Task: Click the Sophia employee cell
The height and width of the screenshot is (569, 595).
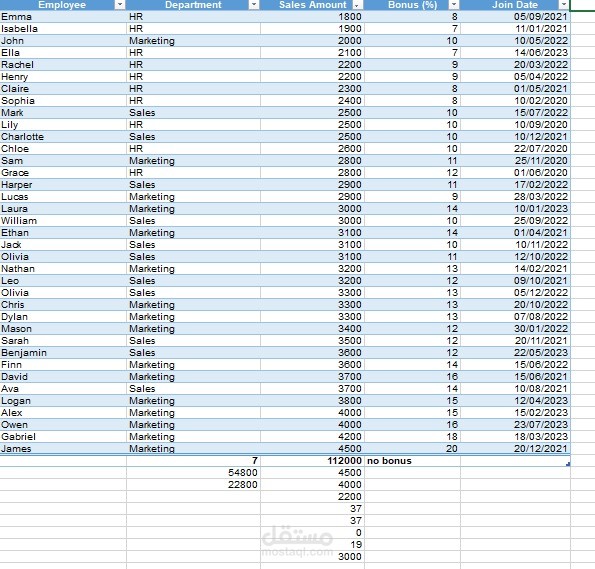Action: [63, 101]
